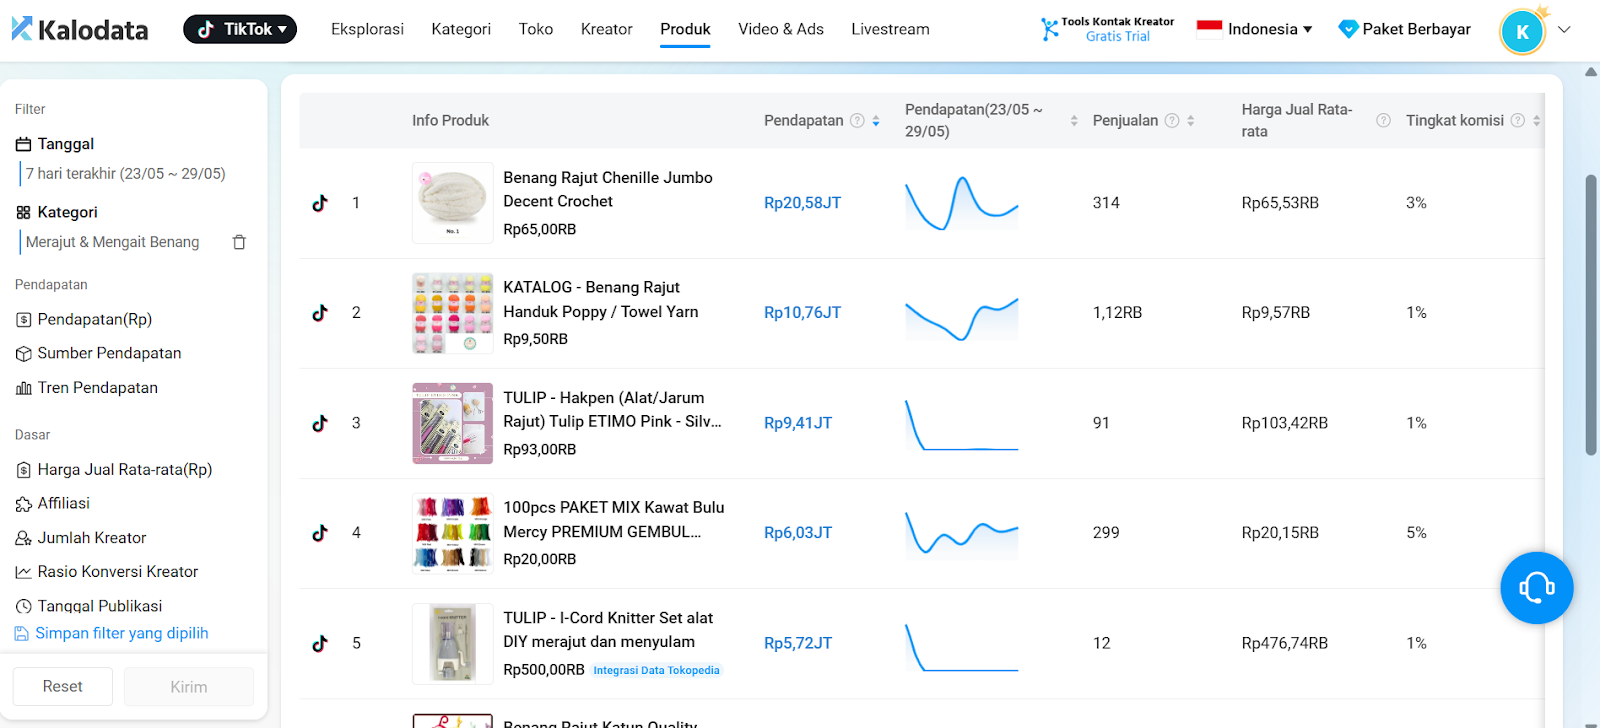Go to the Kreator tab
Viewport: 1600px width, 728px height.
click(607, 29)
